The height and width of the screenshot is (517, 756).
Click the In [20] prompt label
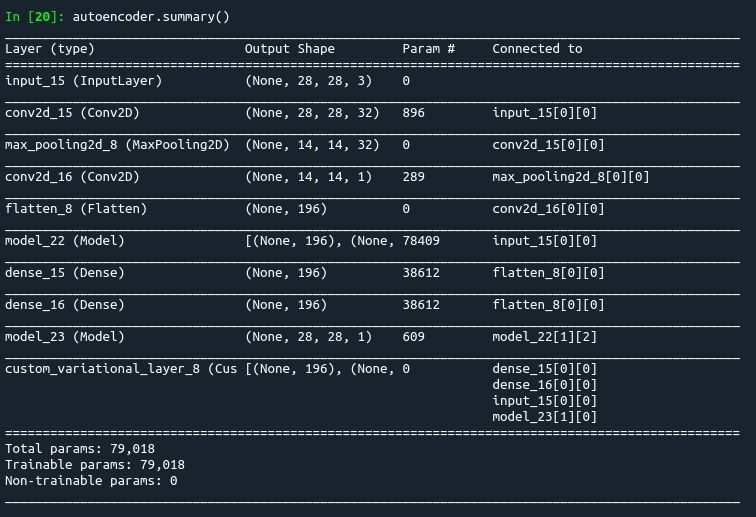pyautogui.click(x=35, y=17)
